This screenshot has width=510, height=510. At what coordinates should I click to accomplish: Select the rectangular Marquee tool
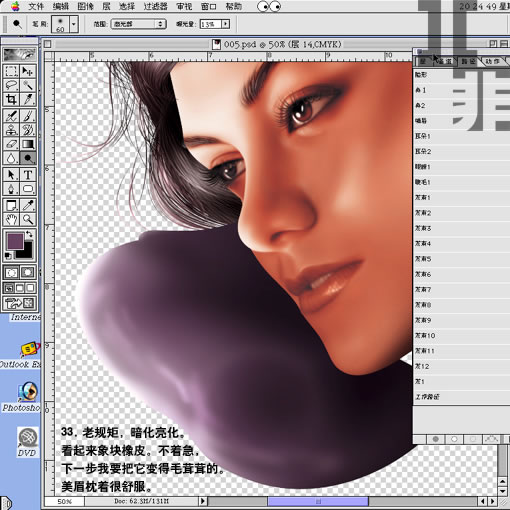(x=11, y=71)
